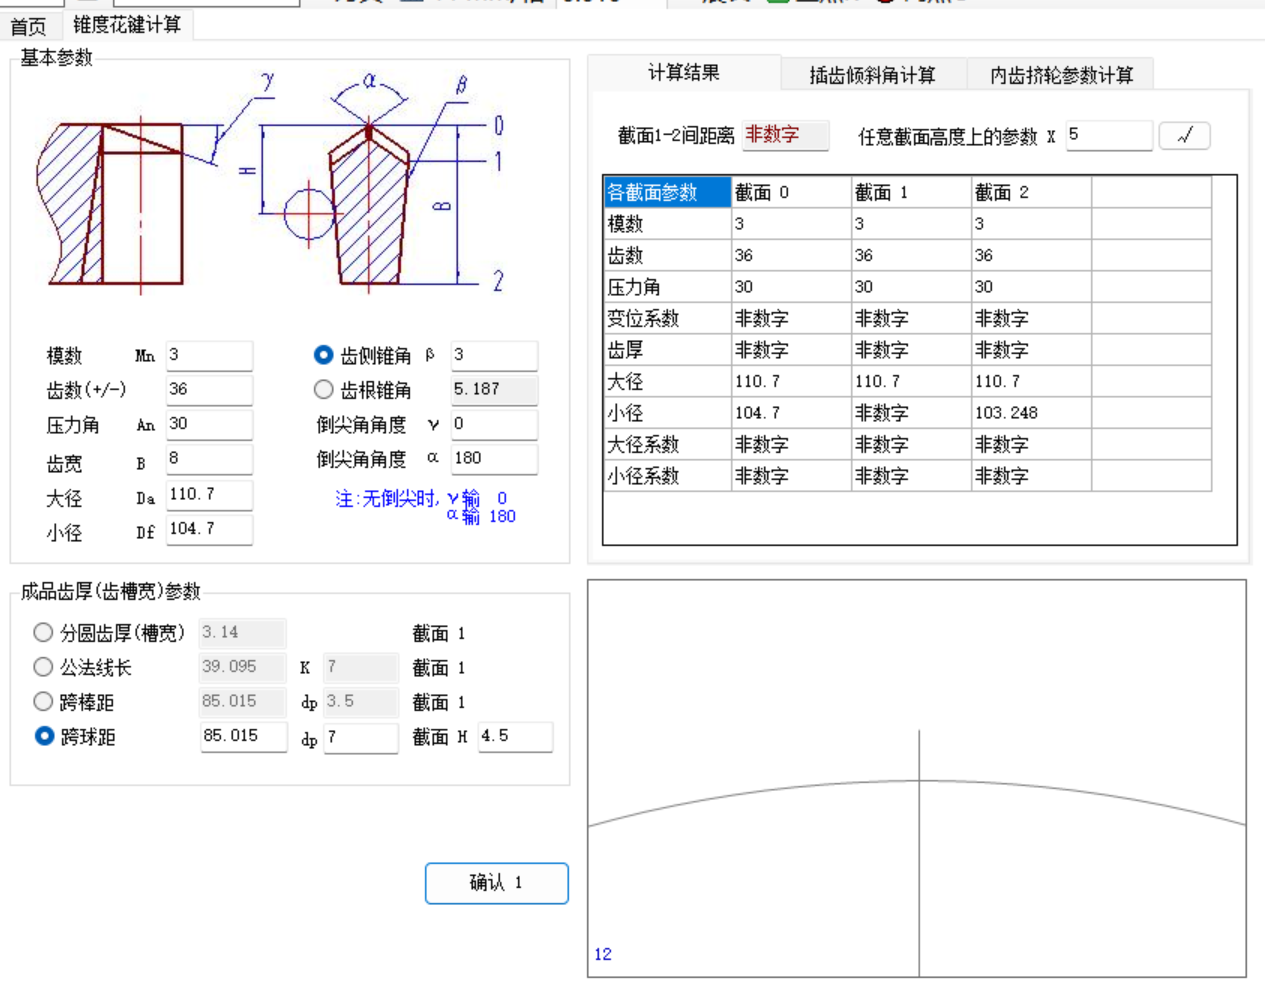This screenshot has height=986, width=1265.
Task: Enable the 跨球距 option
Action: click(x=43, y=737)
